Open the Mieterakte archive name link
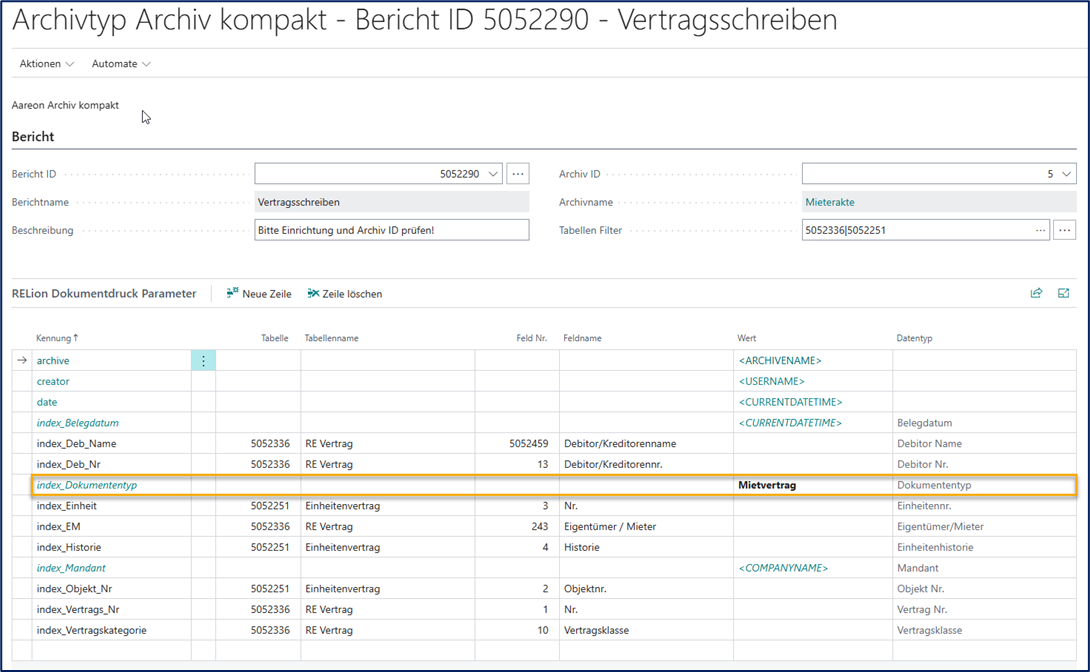Viewport: 1090px width, 672px height. tap(829, 202)
